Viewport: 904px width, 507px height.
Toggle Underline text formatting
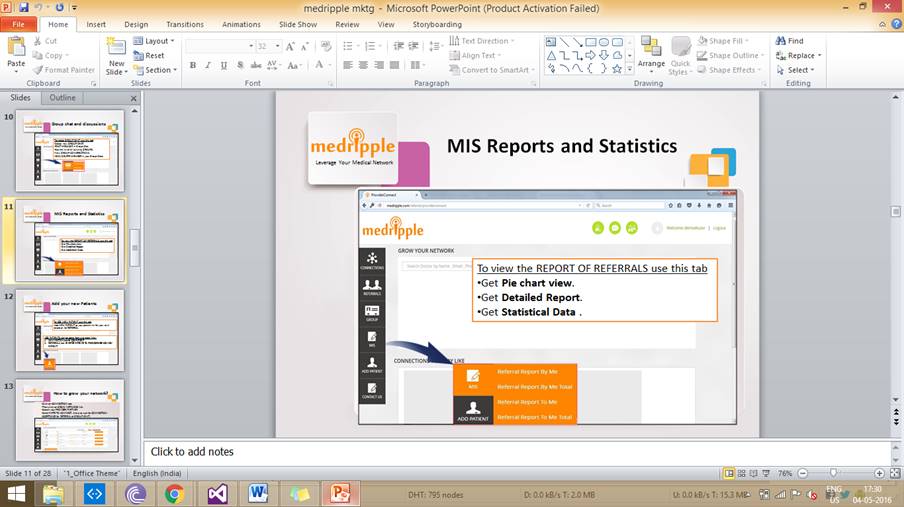[224, 65]
